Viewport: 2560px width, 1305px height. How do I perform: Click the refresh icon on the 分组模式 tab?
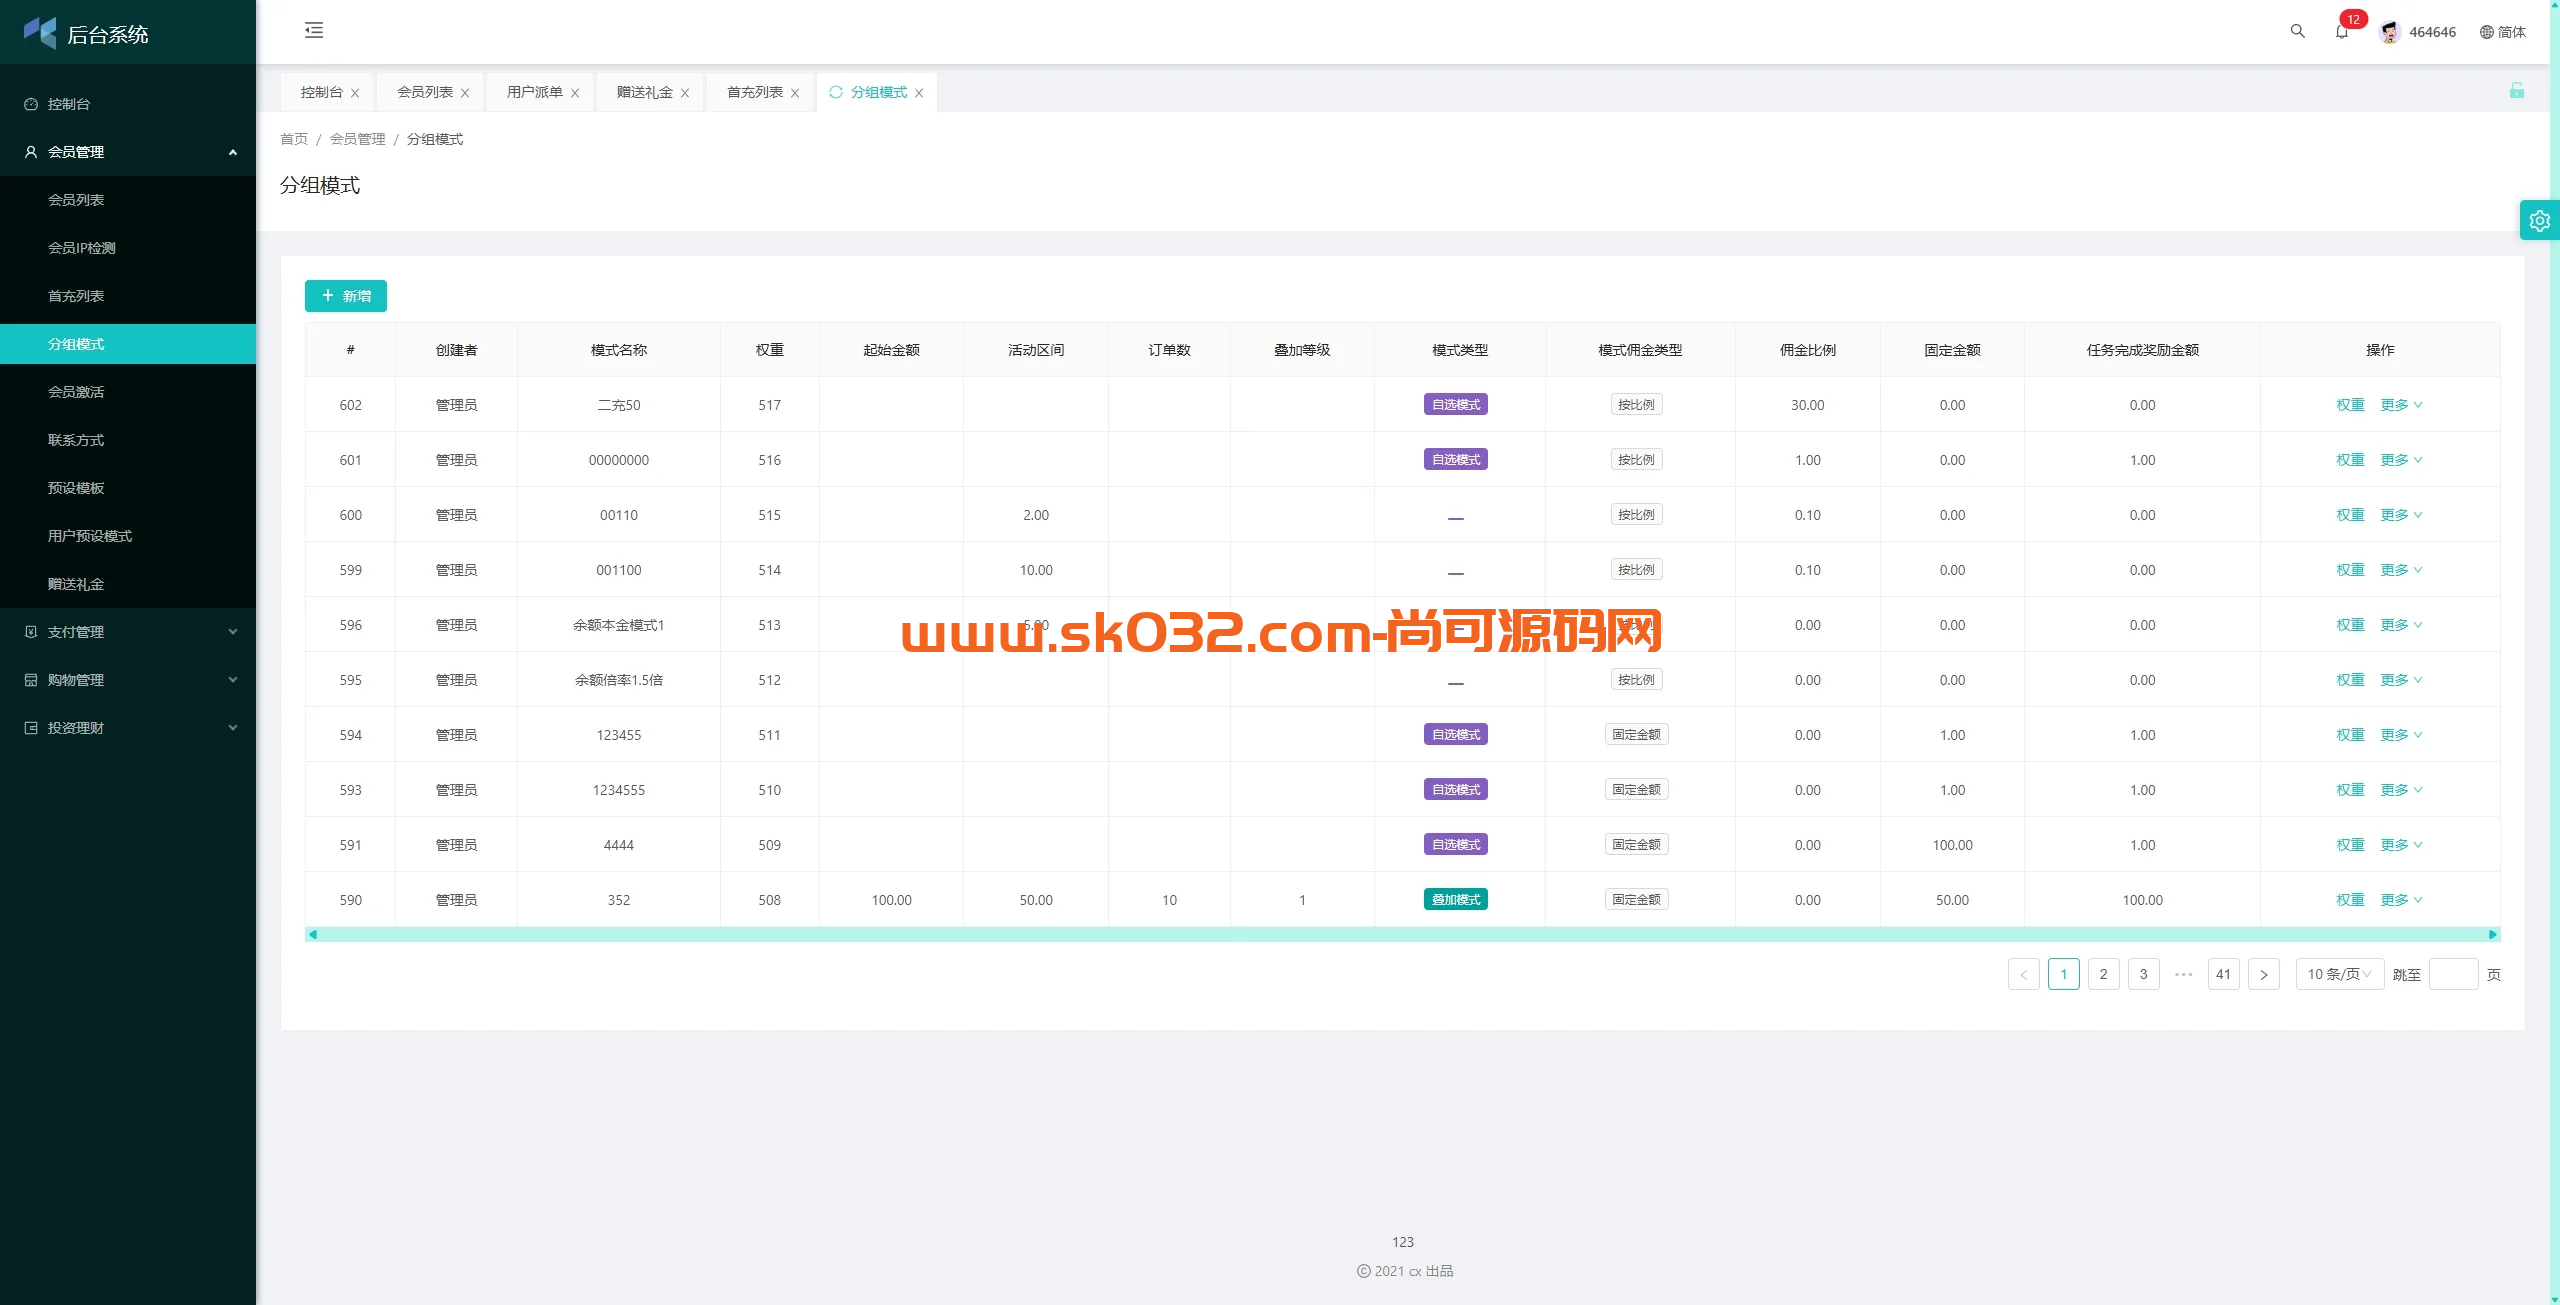click(x=836, y=92)
